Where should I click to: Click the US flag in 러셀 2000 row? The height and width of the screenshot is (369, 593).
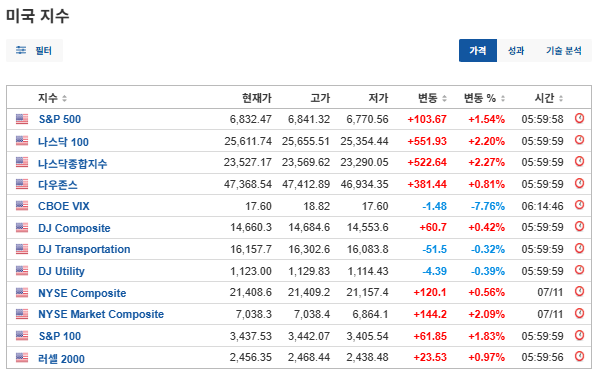22,357
